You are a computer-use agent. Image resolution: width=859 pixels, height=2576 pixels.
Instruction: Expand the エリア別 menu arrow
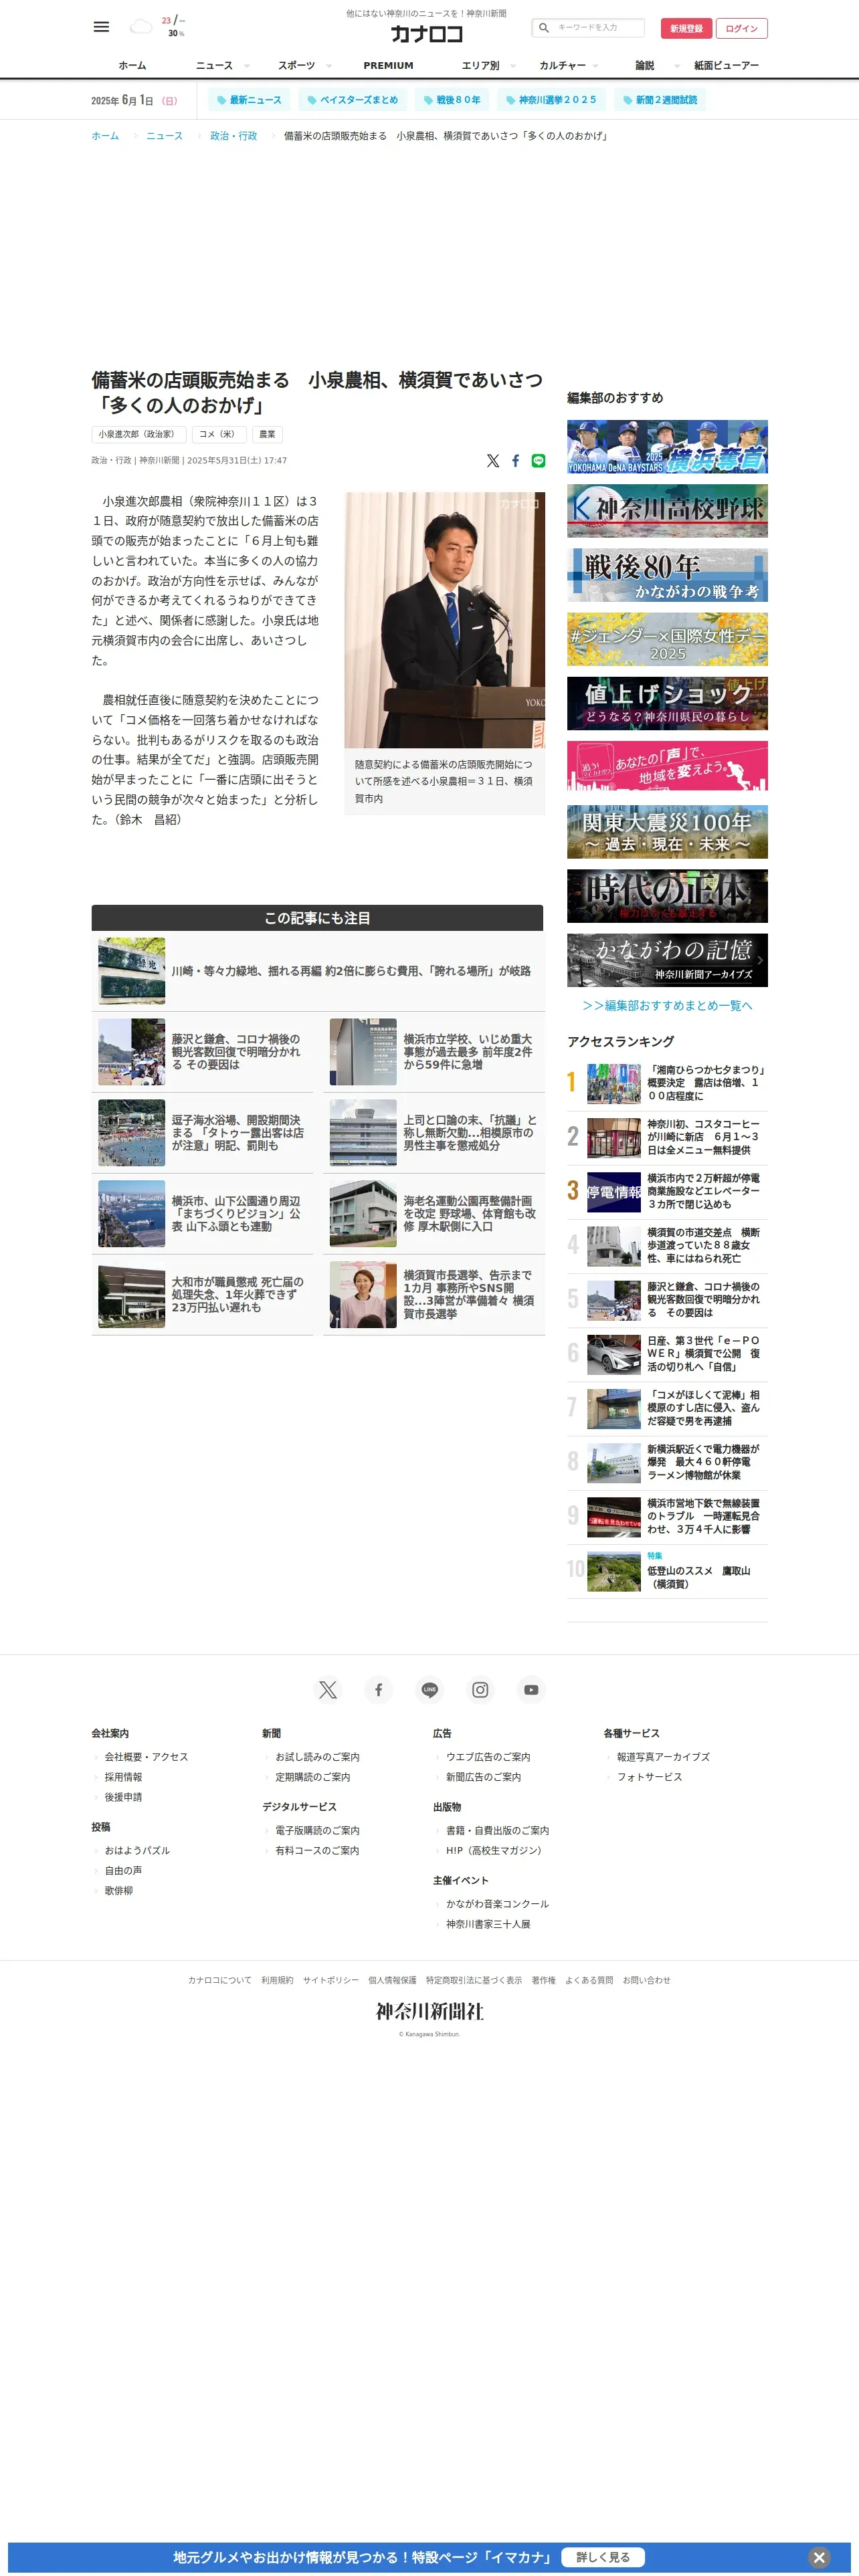tap(513, 66)
